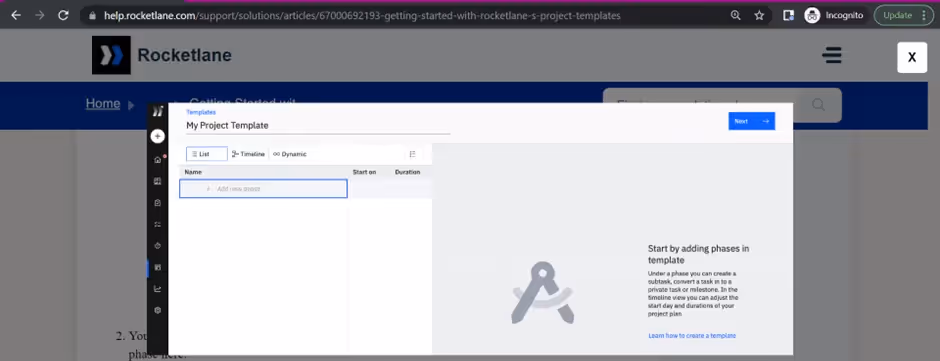
Task: Click the browser forward arrow
Action: 40,16
